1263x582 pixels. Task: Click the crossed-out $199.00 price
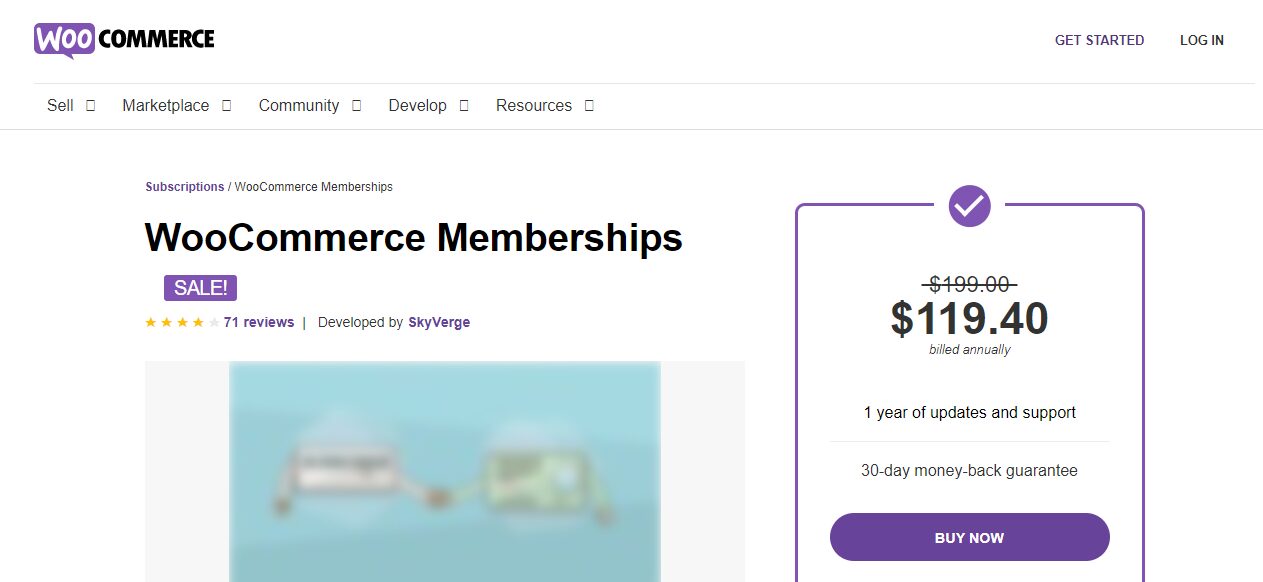pyautogui.click(x=968, y=286)
